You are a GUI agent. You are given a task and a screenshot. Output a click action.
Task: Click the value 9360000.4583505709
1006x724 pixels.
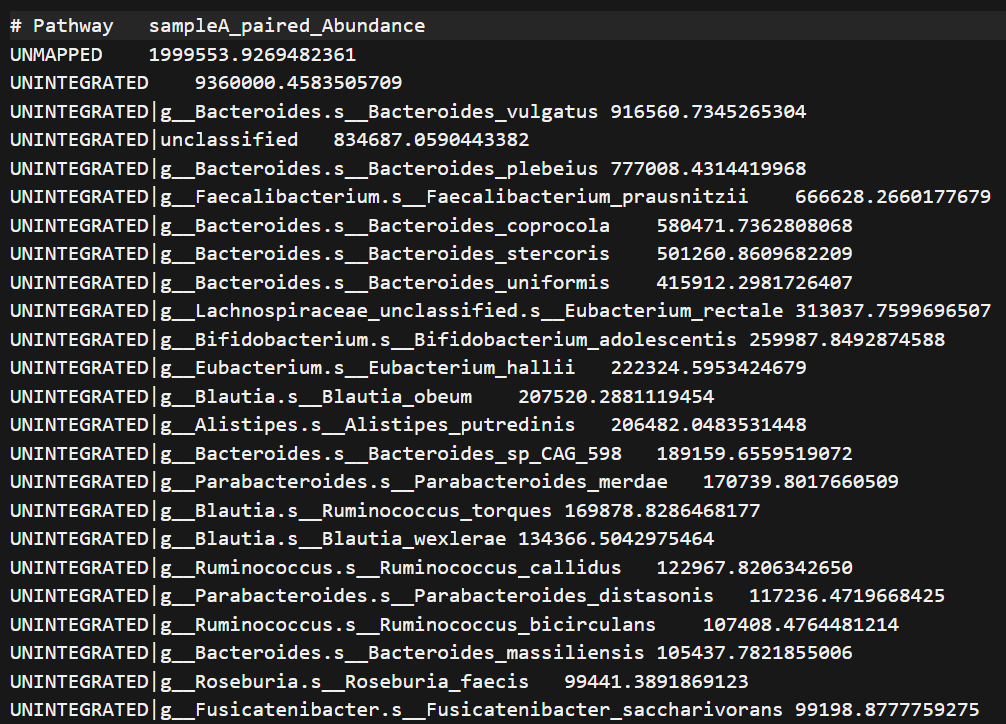tap(298, 83)
